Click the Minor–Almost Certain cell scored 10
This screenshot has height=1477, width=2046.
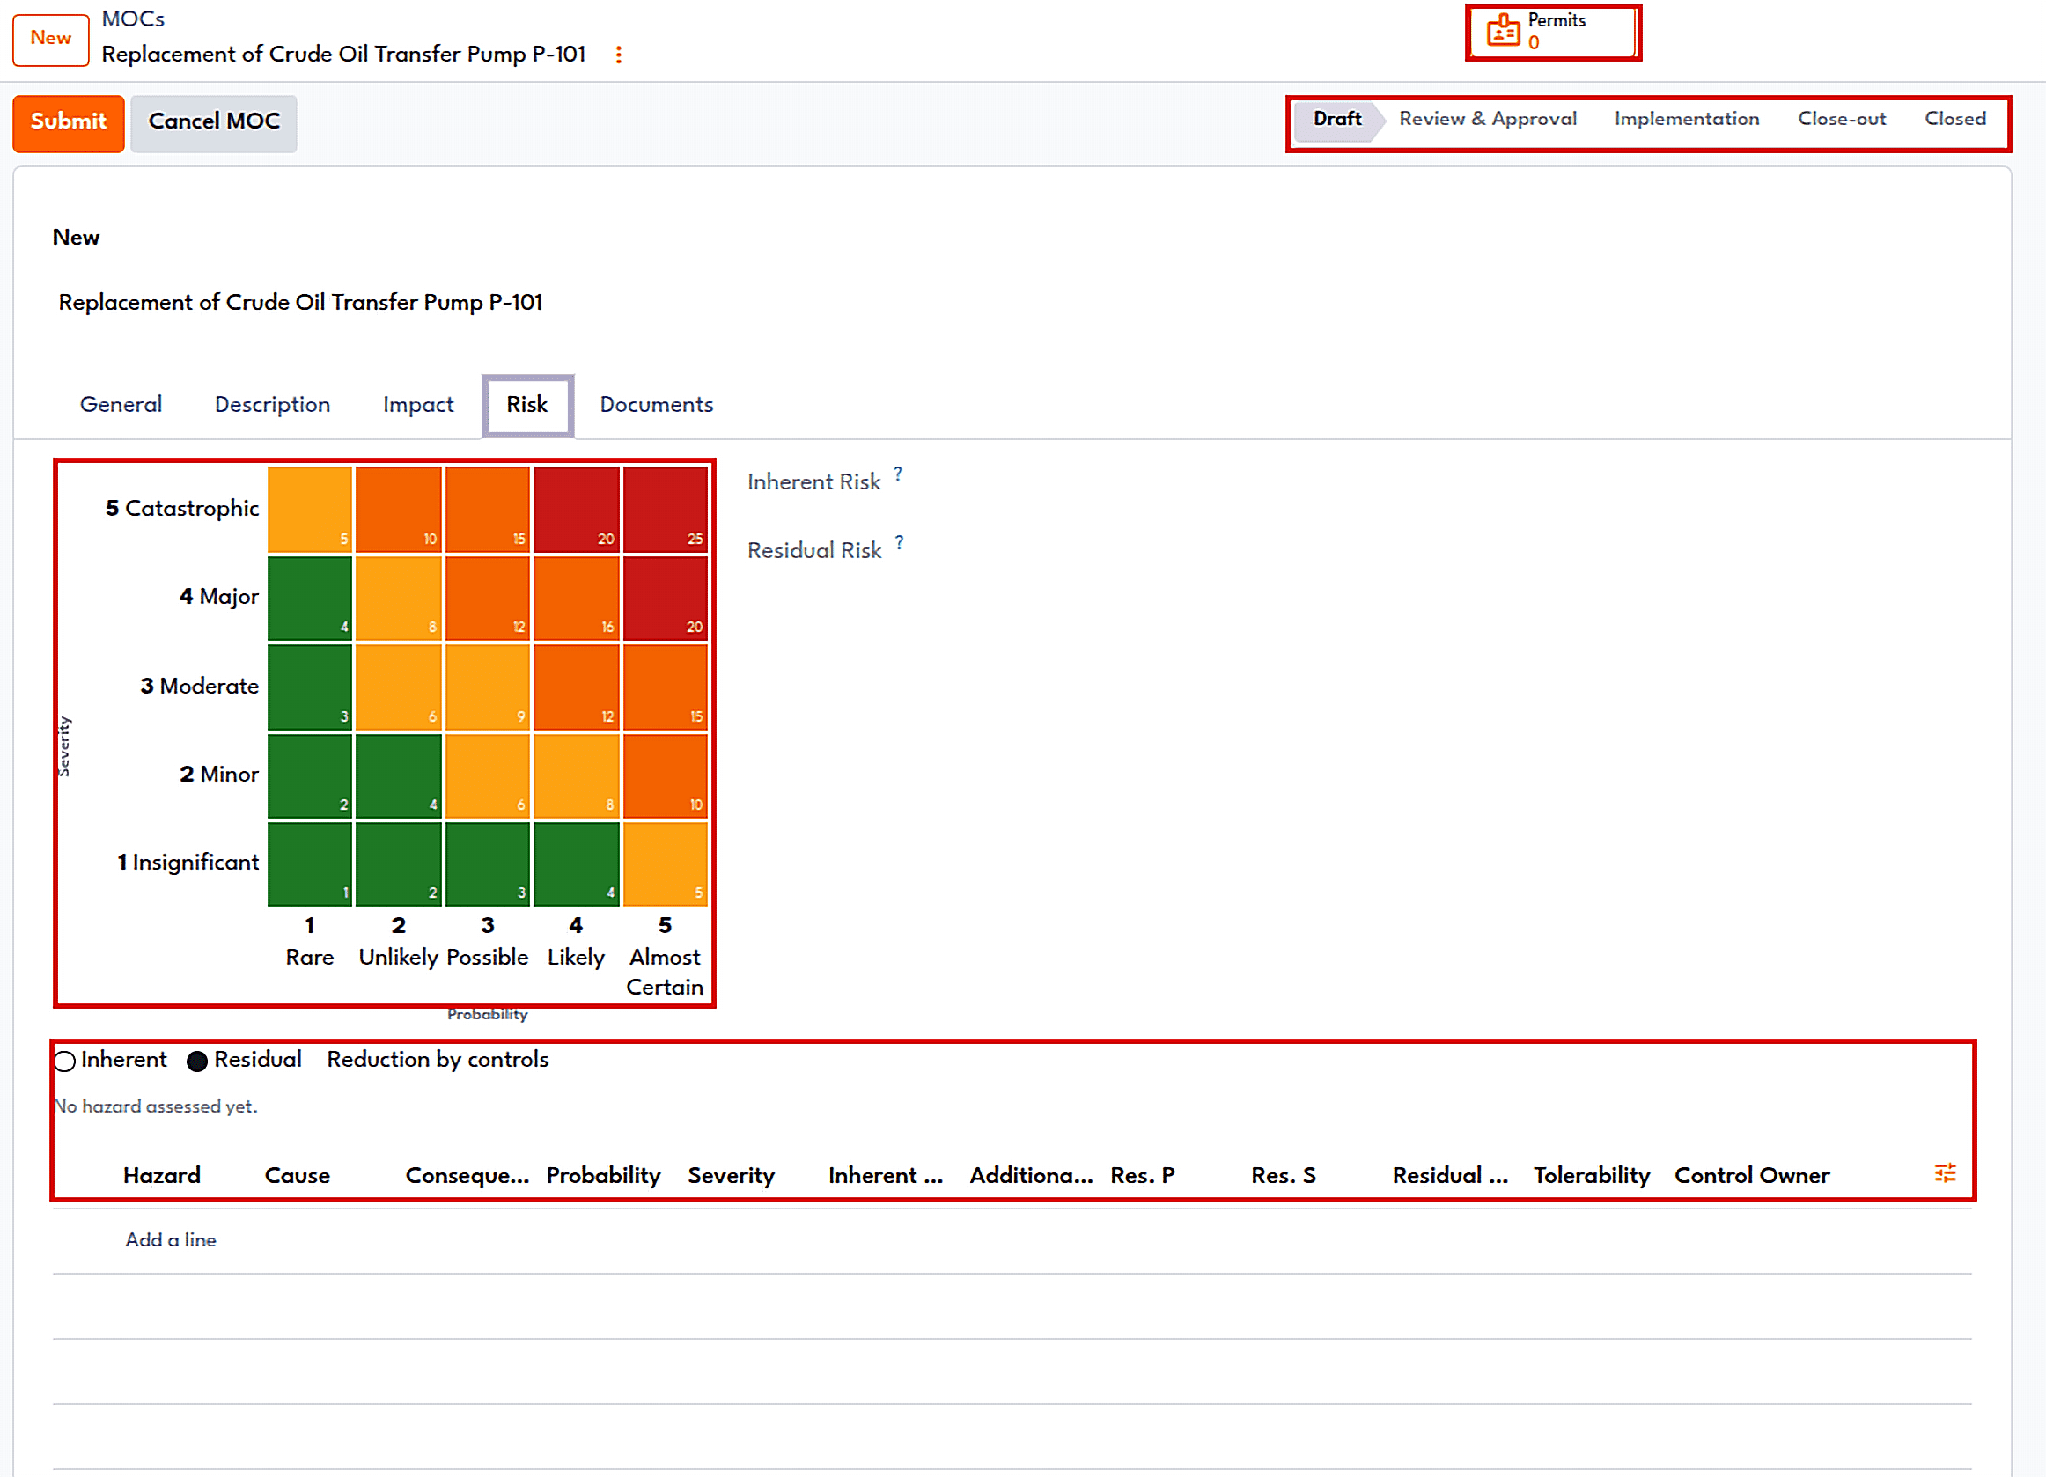point(665,775)
